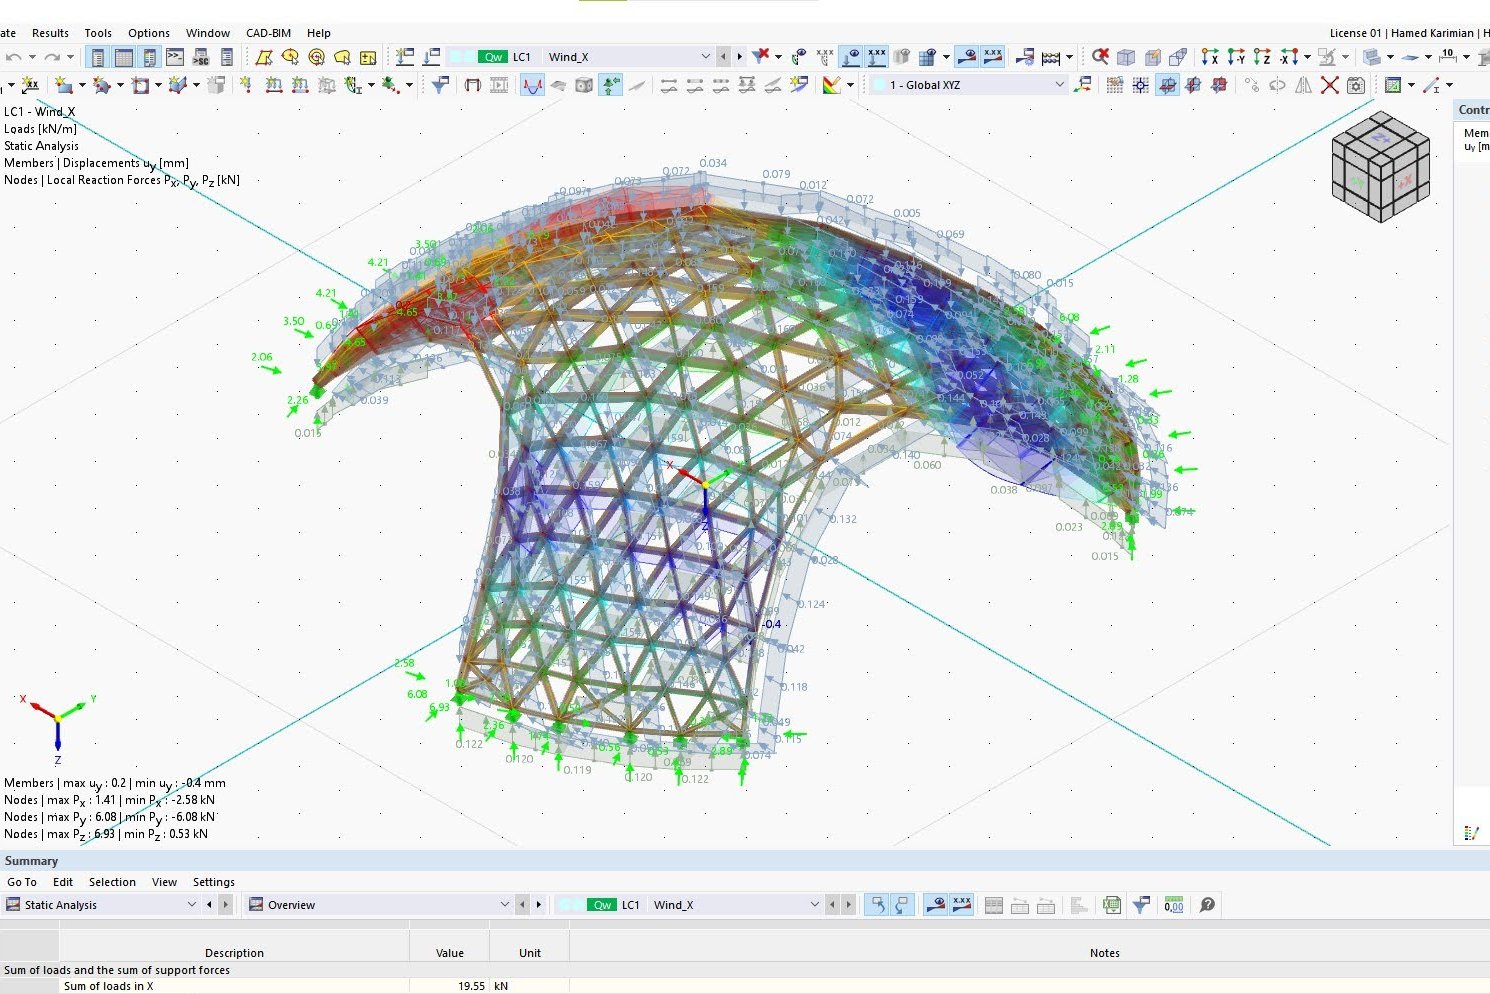Open the Static Analysis dropdown in Summary
This screenshot has width=1490, height=994.
click(x=192, y=905)
